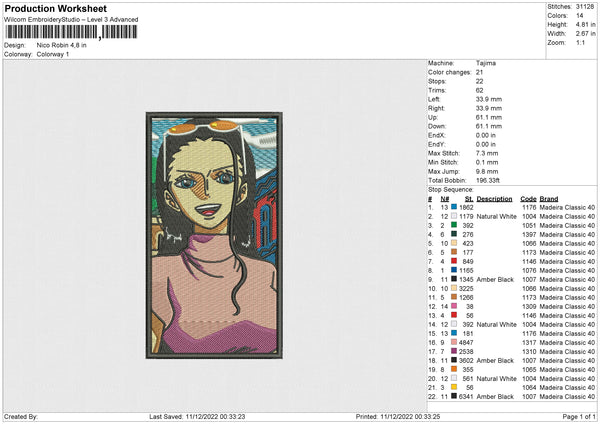Click the 'Description' column header
Image resolution: width=600 pixels, height=424 pixels.
[494, 199]
